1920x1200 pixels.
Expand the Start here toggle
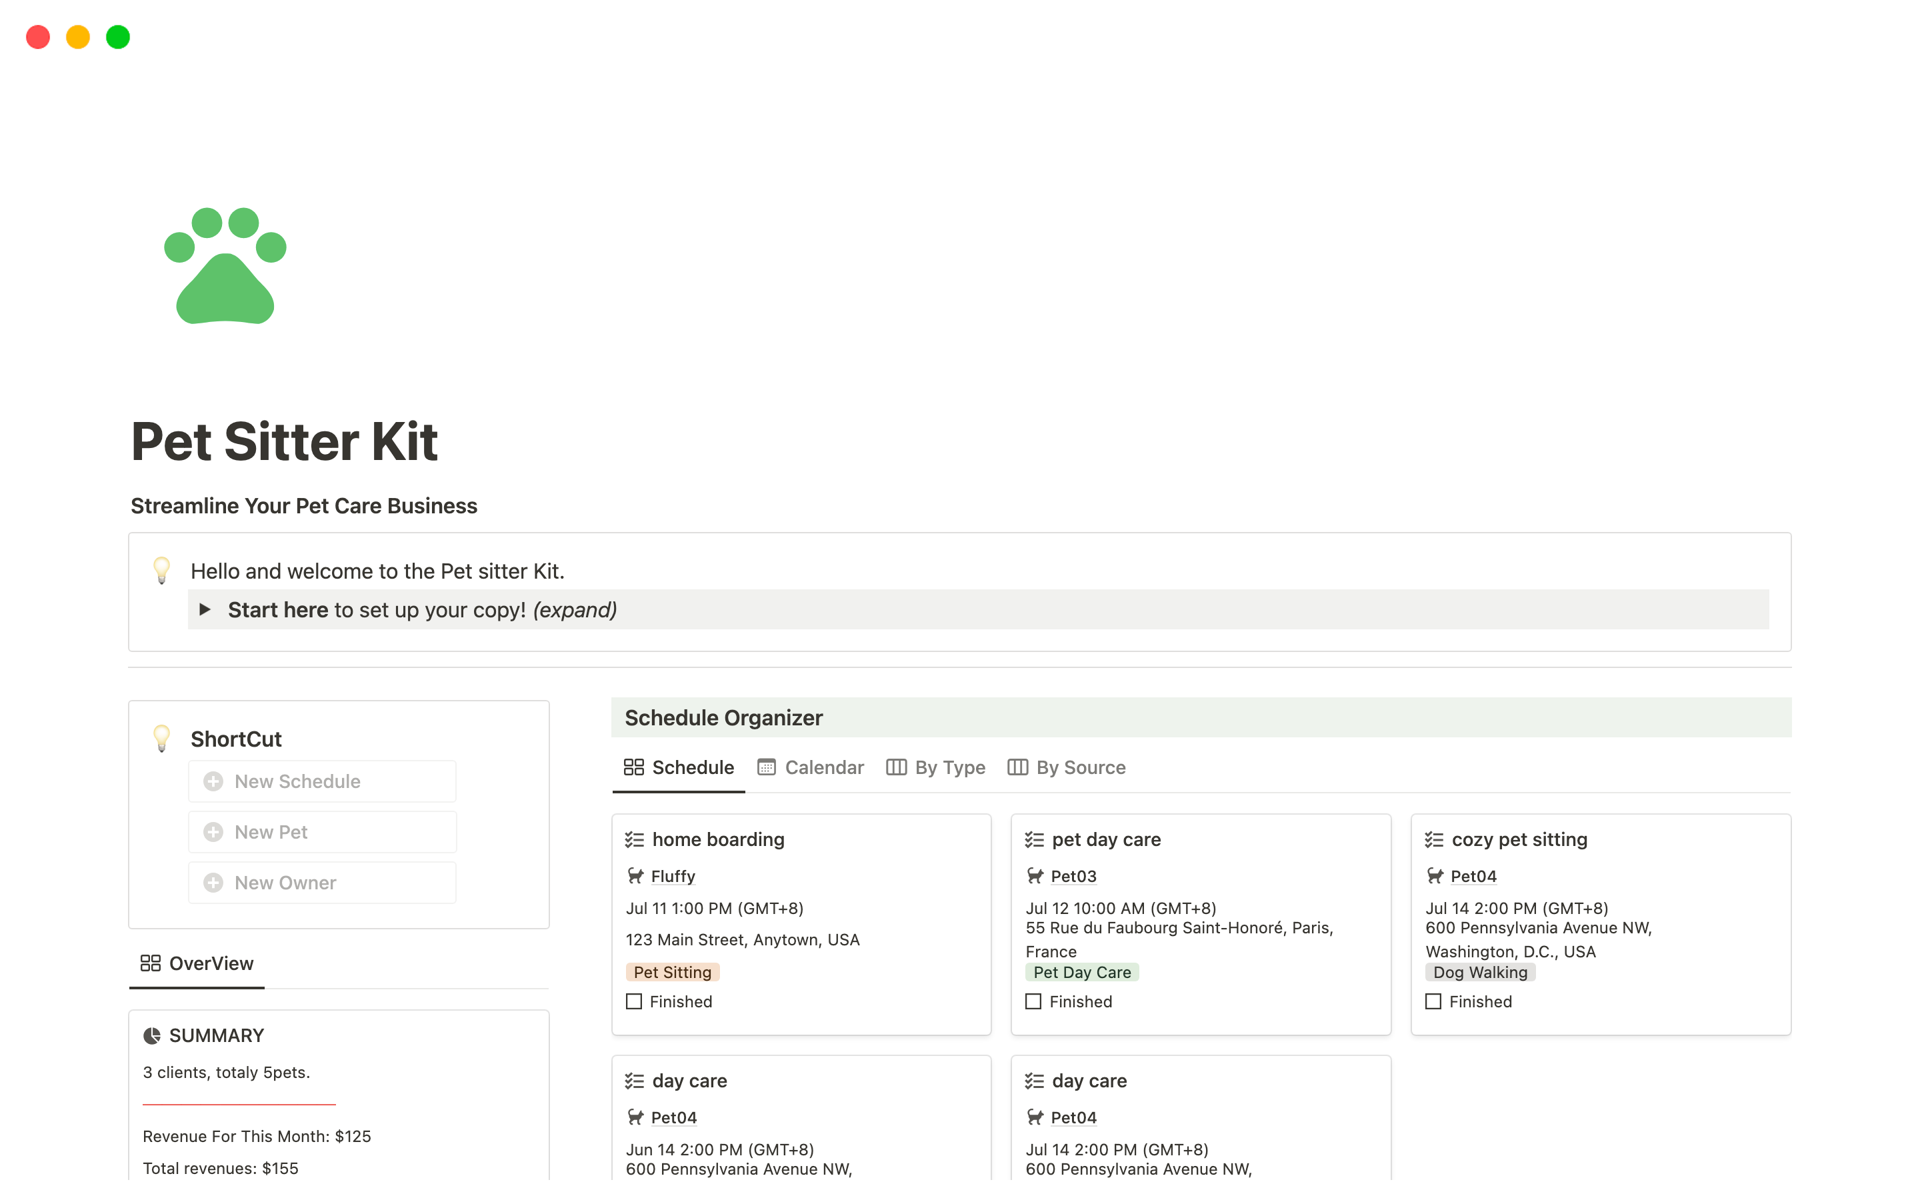[205, 610]
